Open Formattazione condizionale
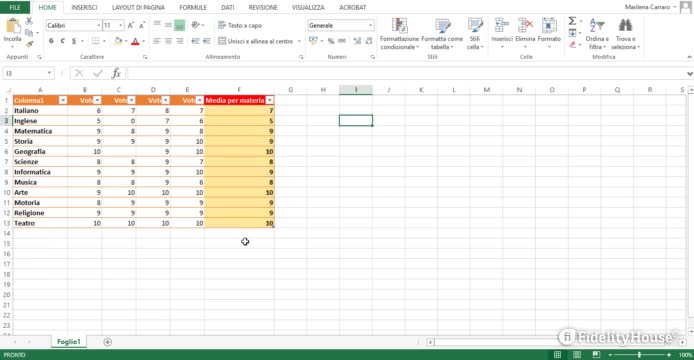This screenshot has width=694, height=360. pyautogui.click(x=399, y=34)
